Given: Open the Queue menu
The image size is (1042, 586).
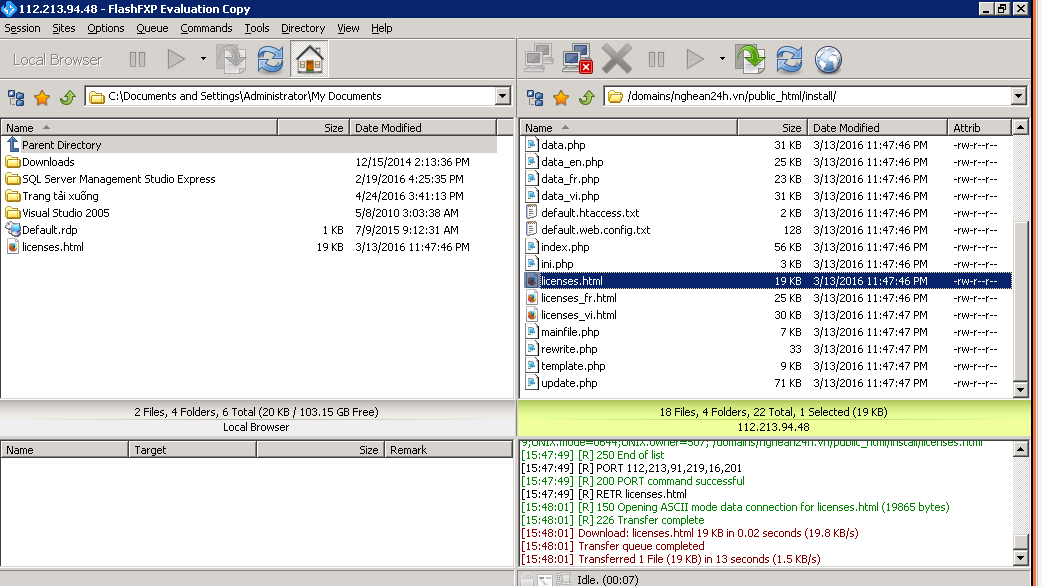Looking at the screenshot, I should tap(152, 28).
